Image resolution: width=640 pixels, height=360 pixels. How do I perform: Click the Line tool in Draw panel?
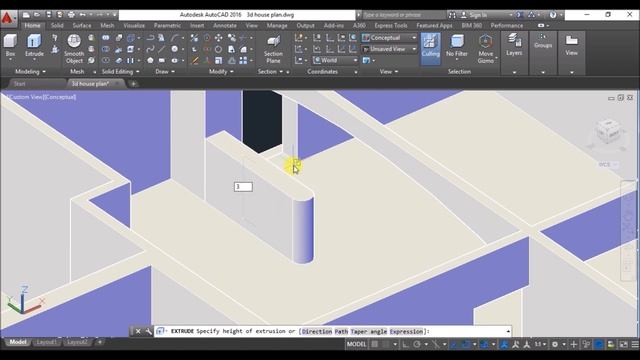[x=162, y=49]
